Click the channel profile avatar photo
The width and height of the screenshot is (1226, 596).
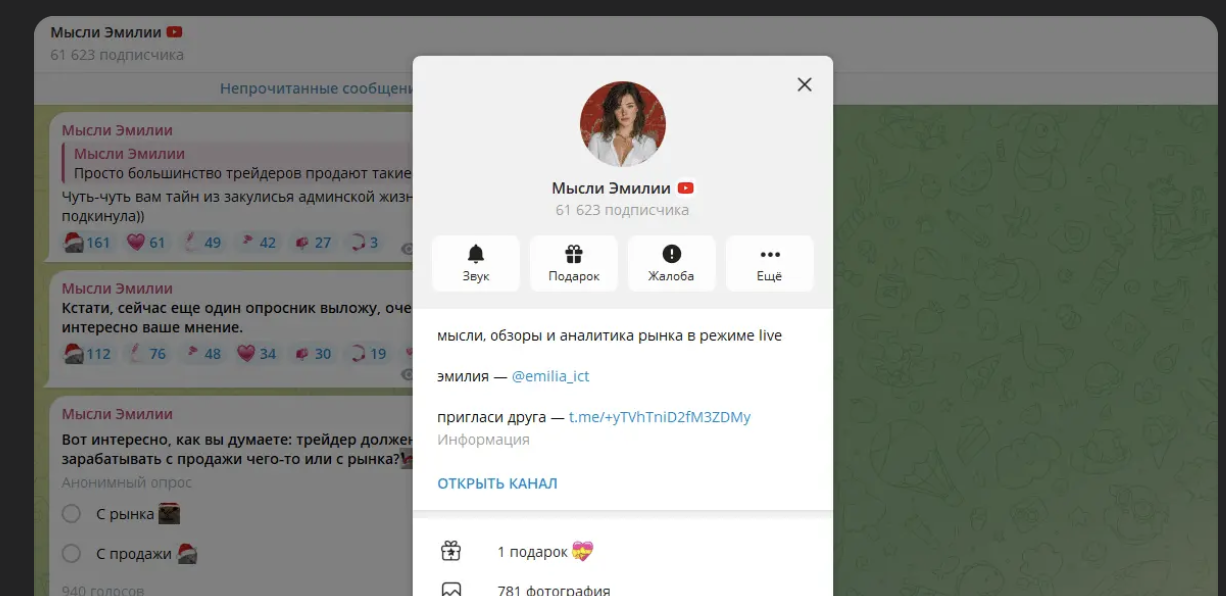point(622,124)
